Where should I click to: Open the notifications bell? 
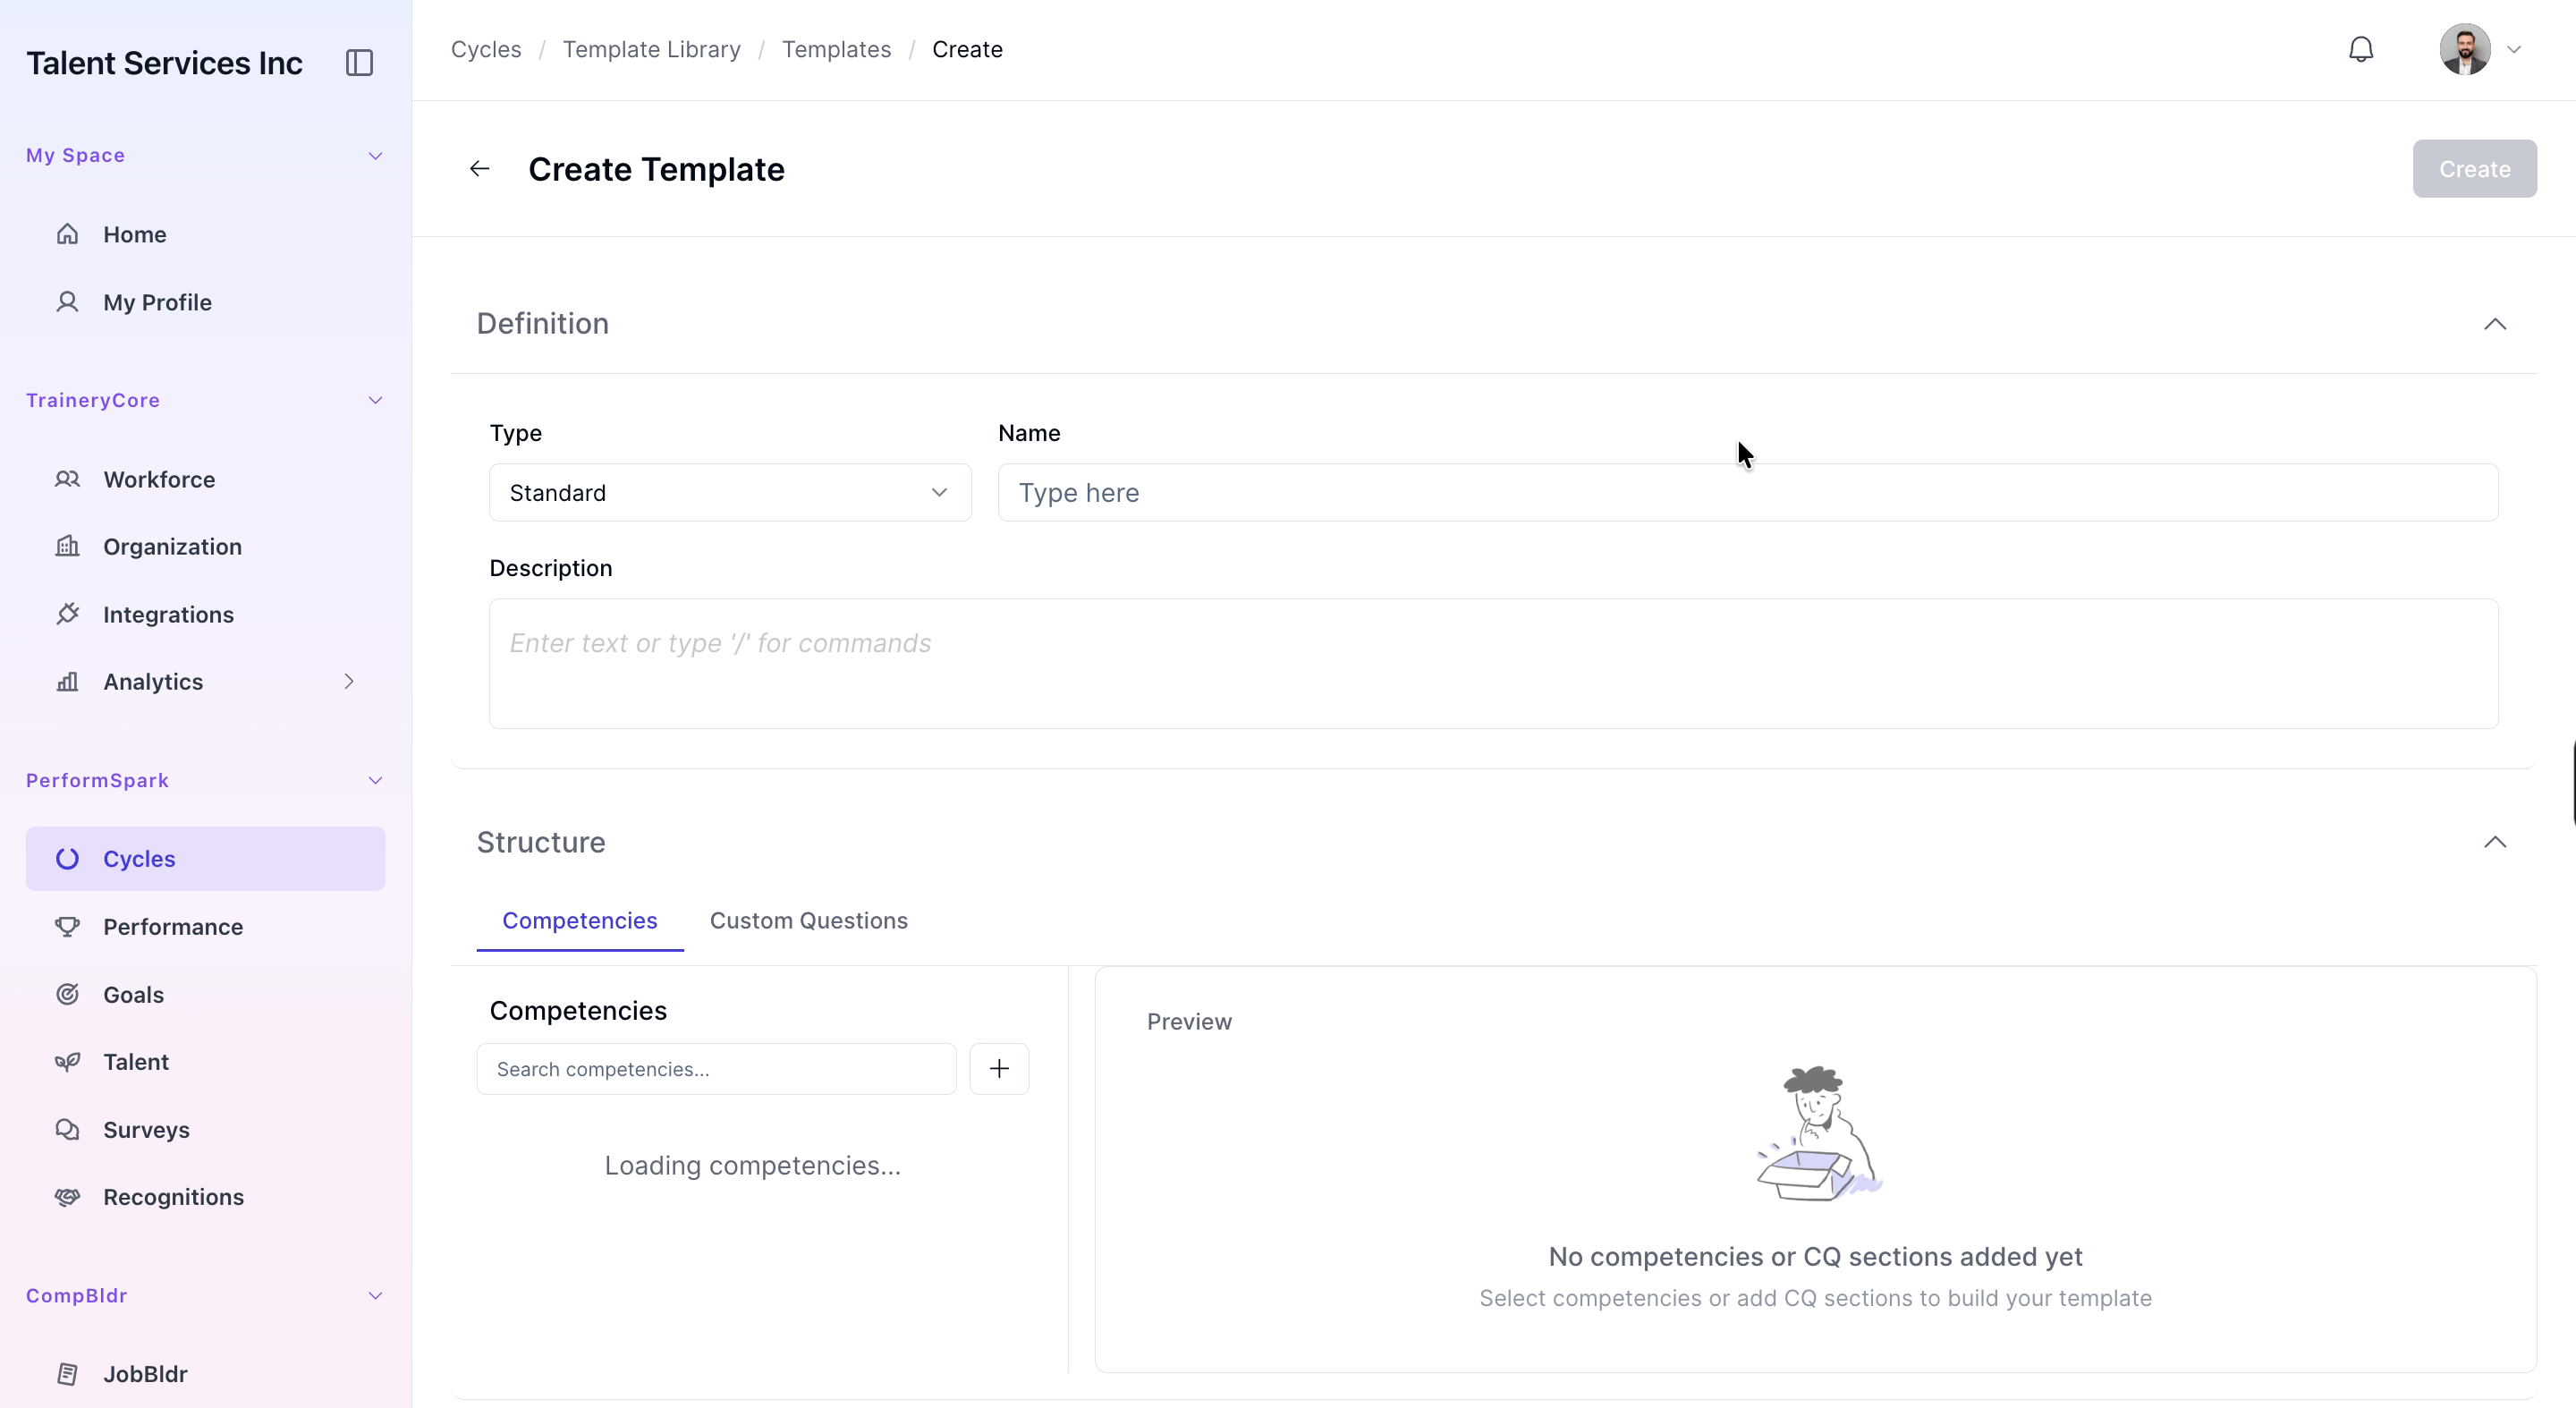point(2360,49)
